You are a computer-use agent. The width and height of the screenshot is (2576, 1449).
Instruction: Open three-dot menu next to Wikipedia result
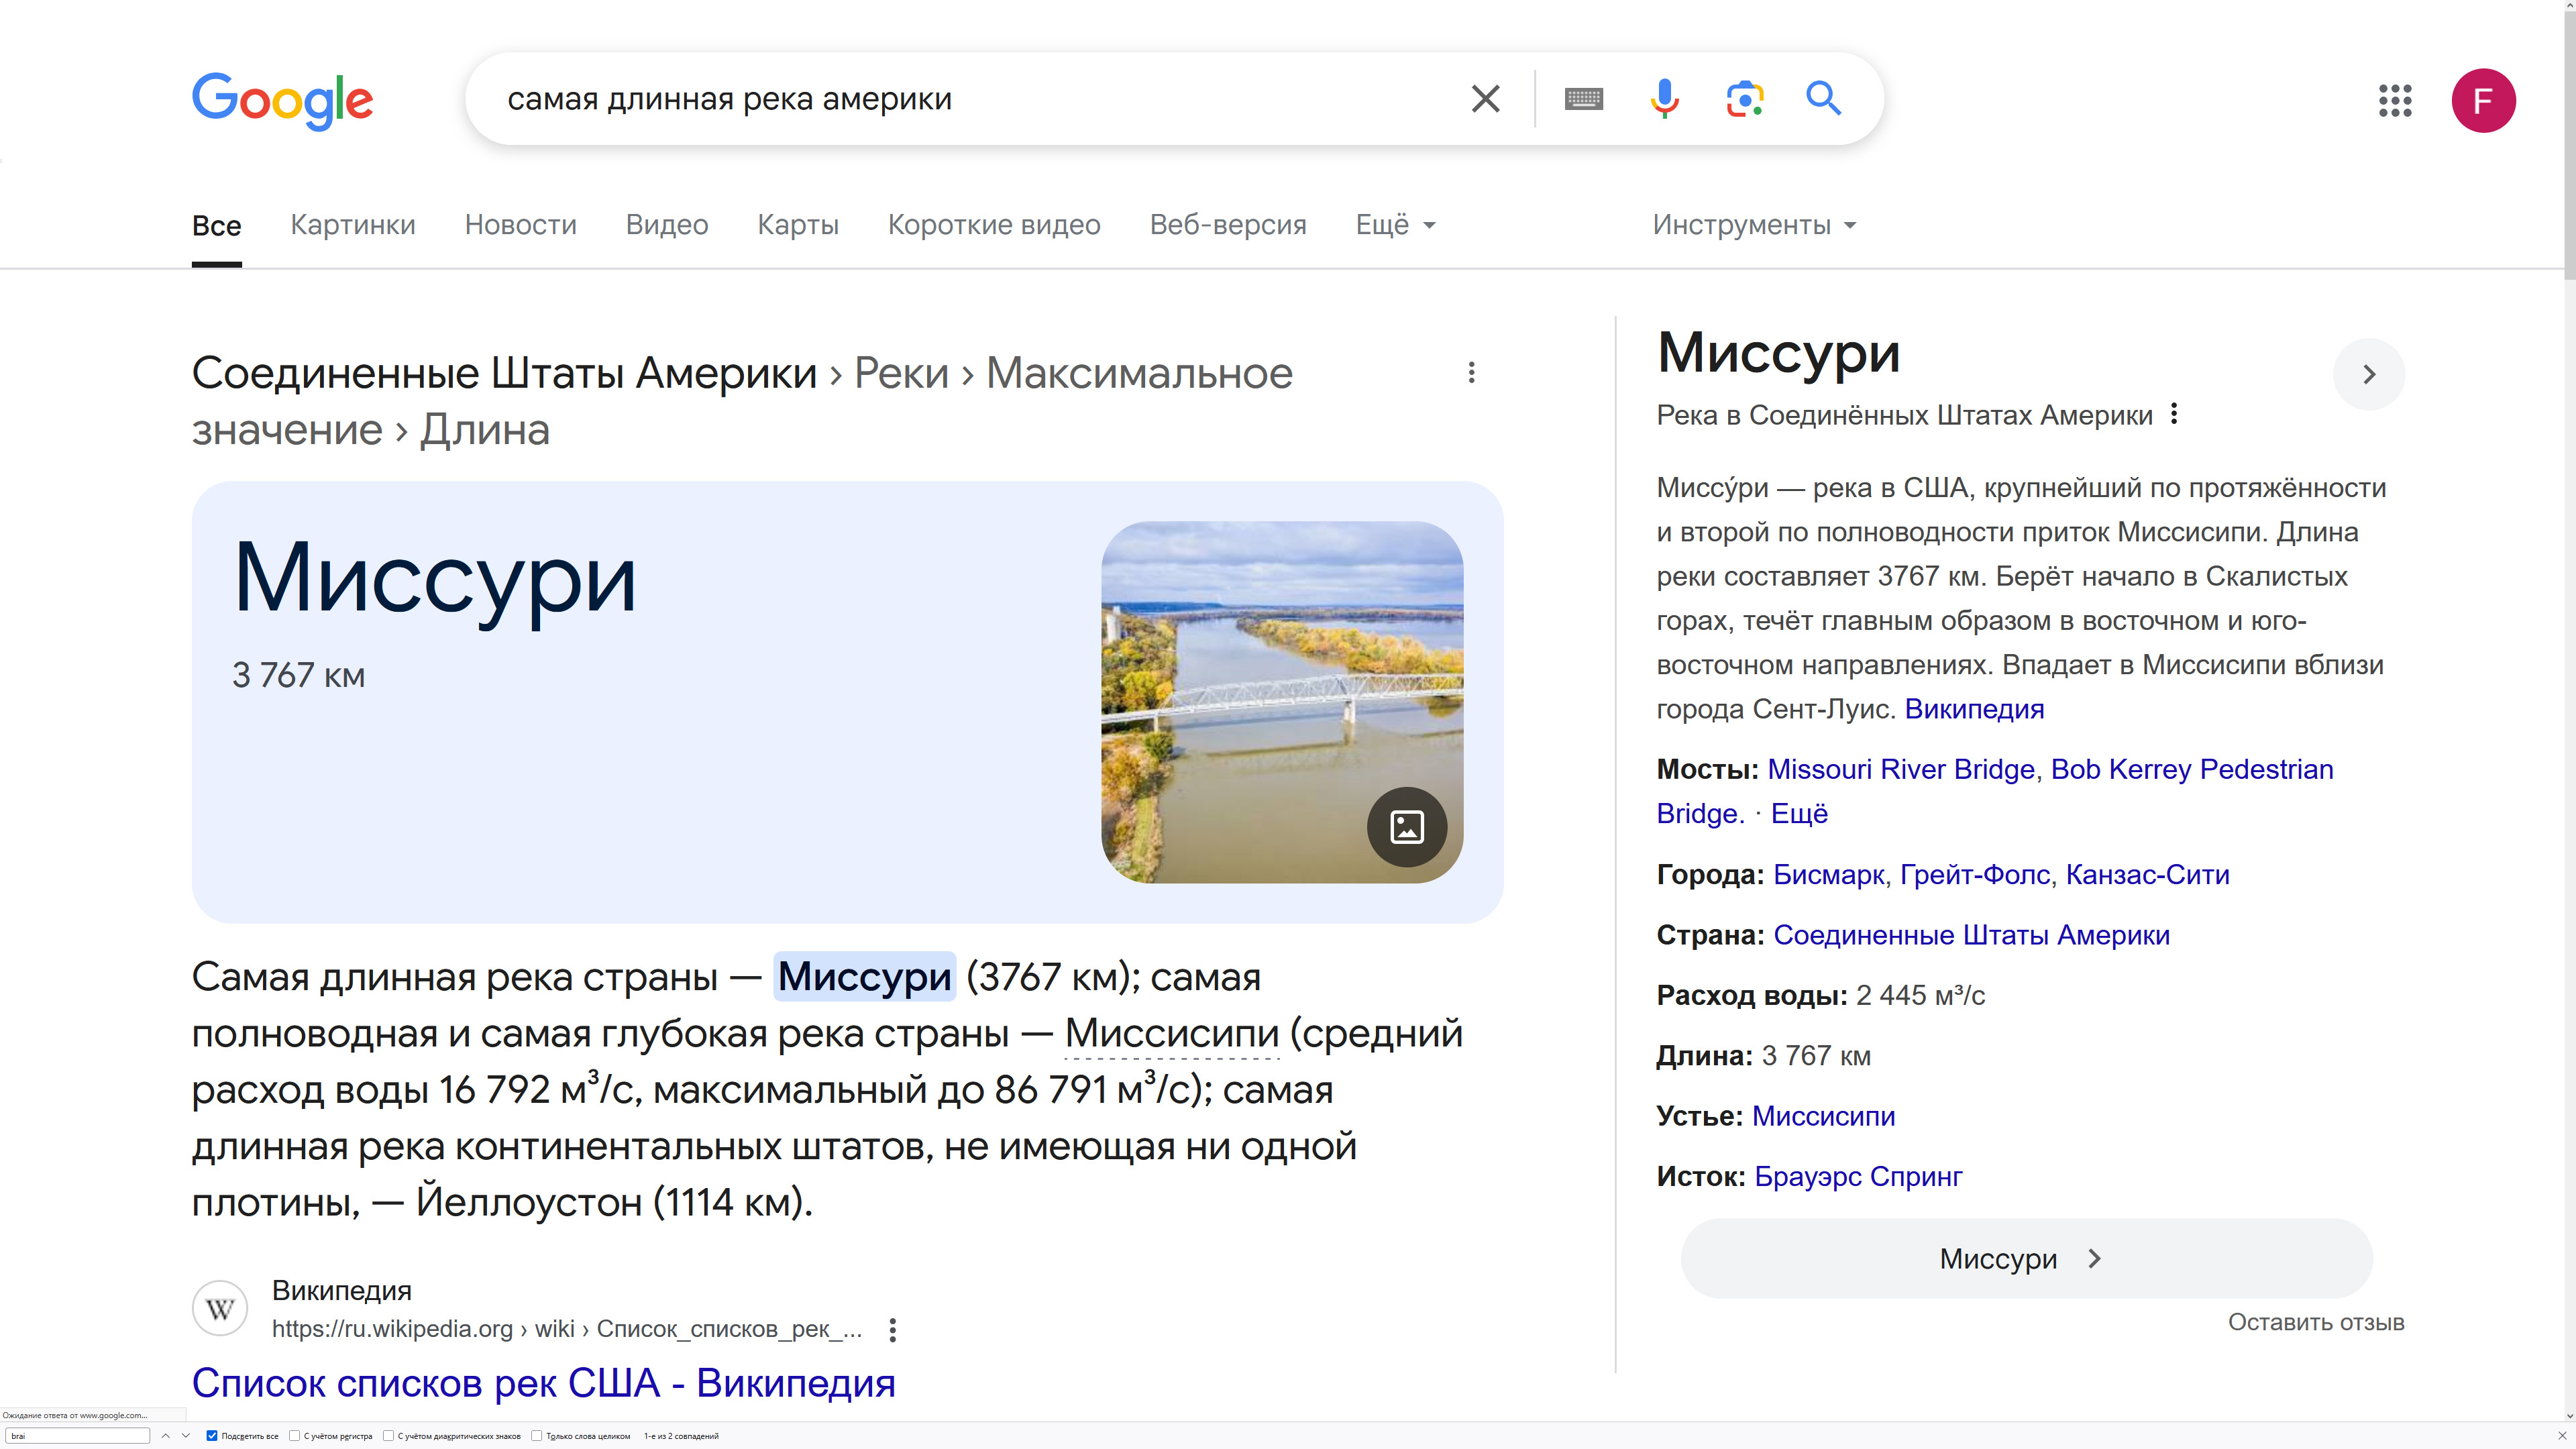point(892,1329)
